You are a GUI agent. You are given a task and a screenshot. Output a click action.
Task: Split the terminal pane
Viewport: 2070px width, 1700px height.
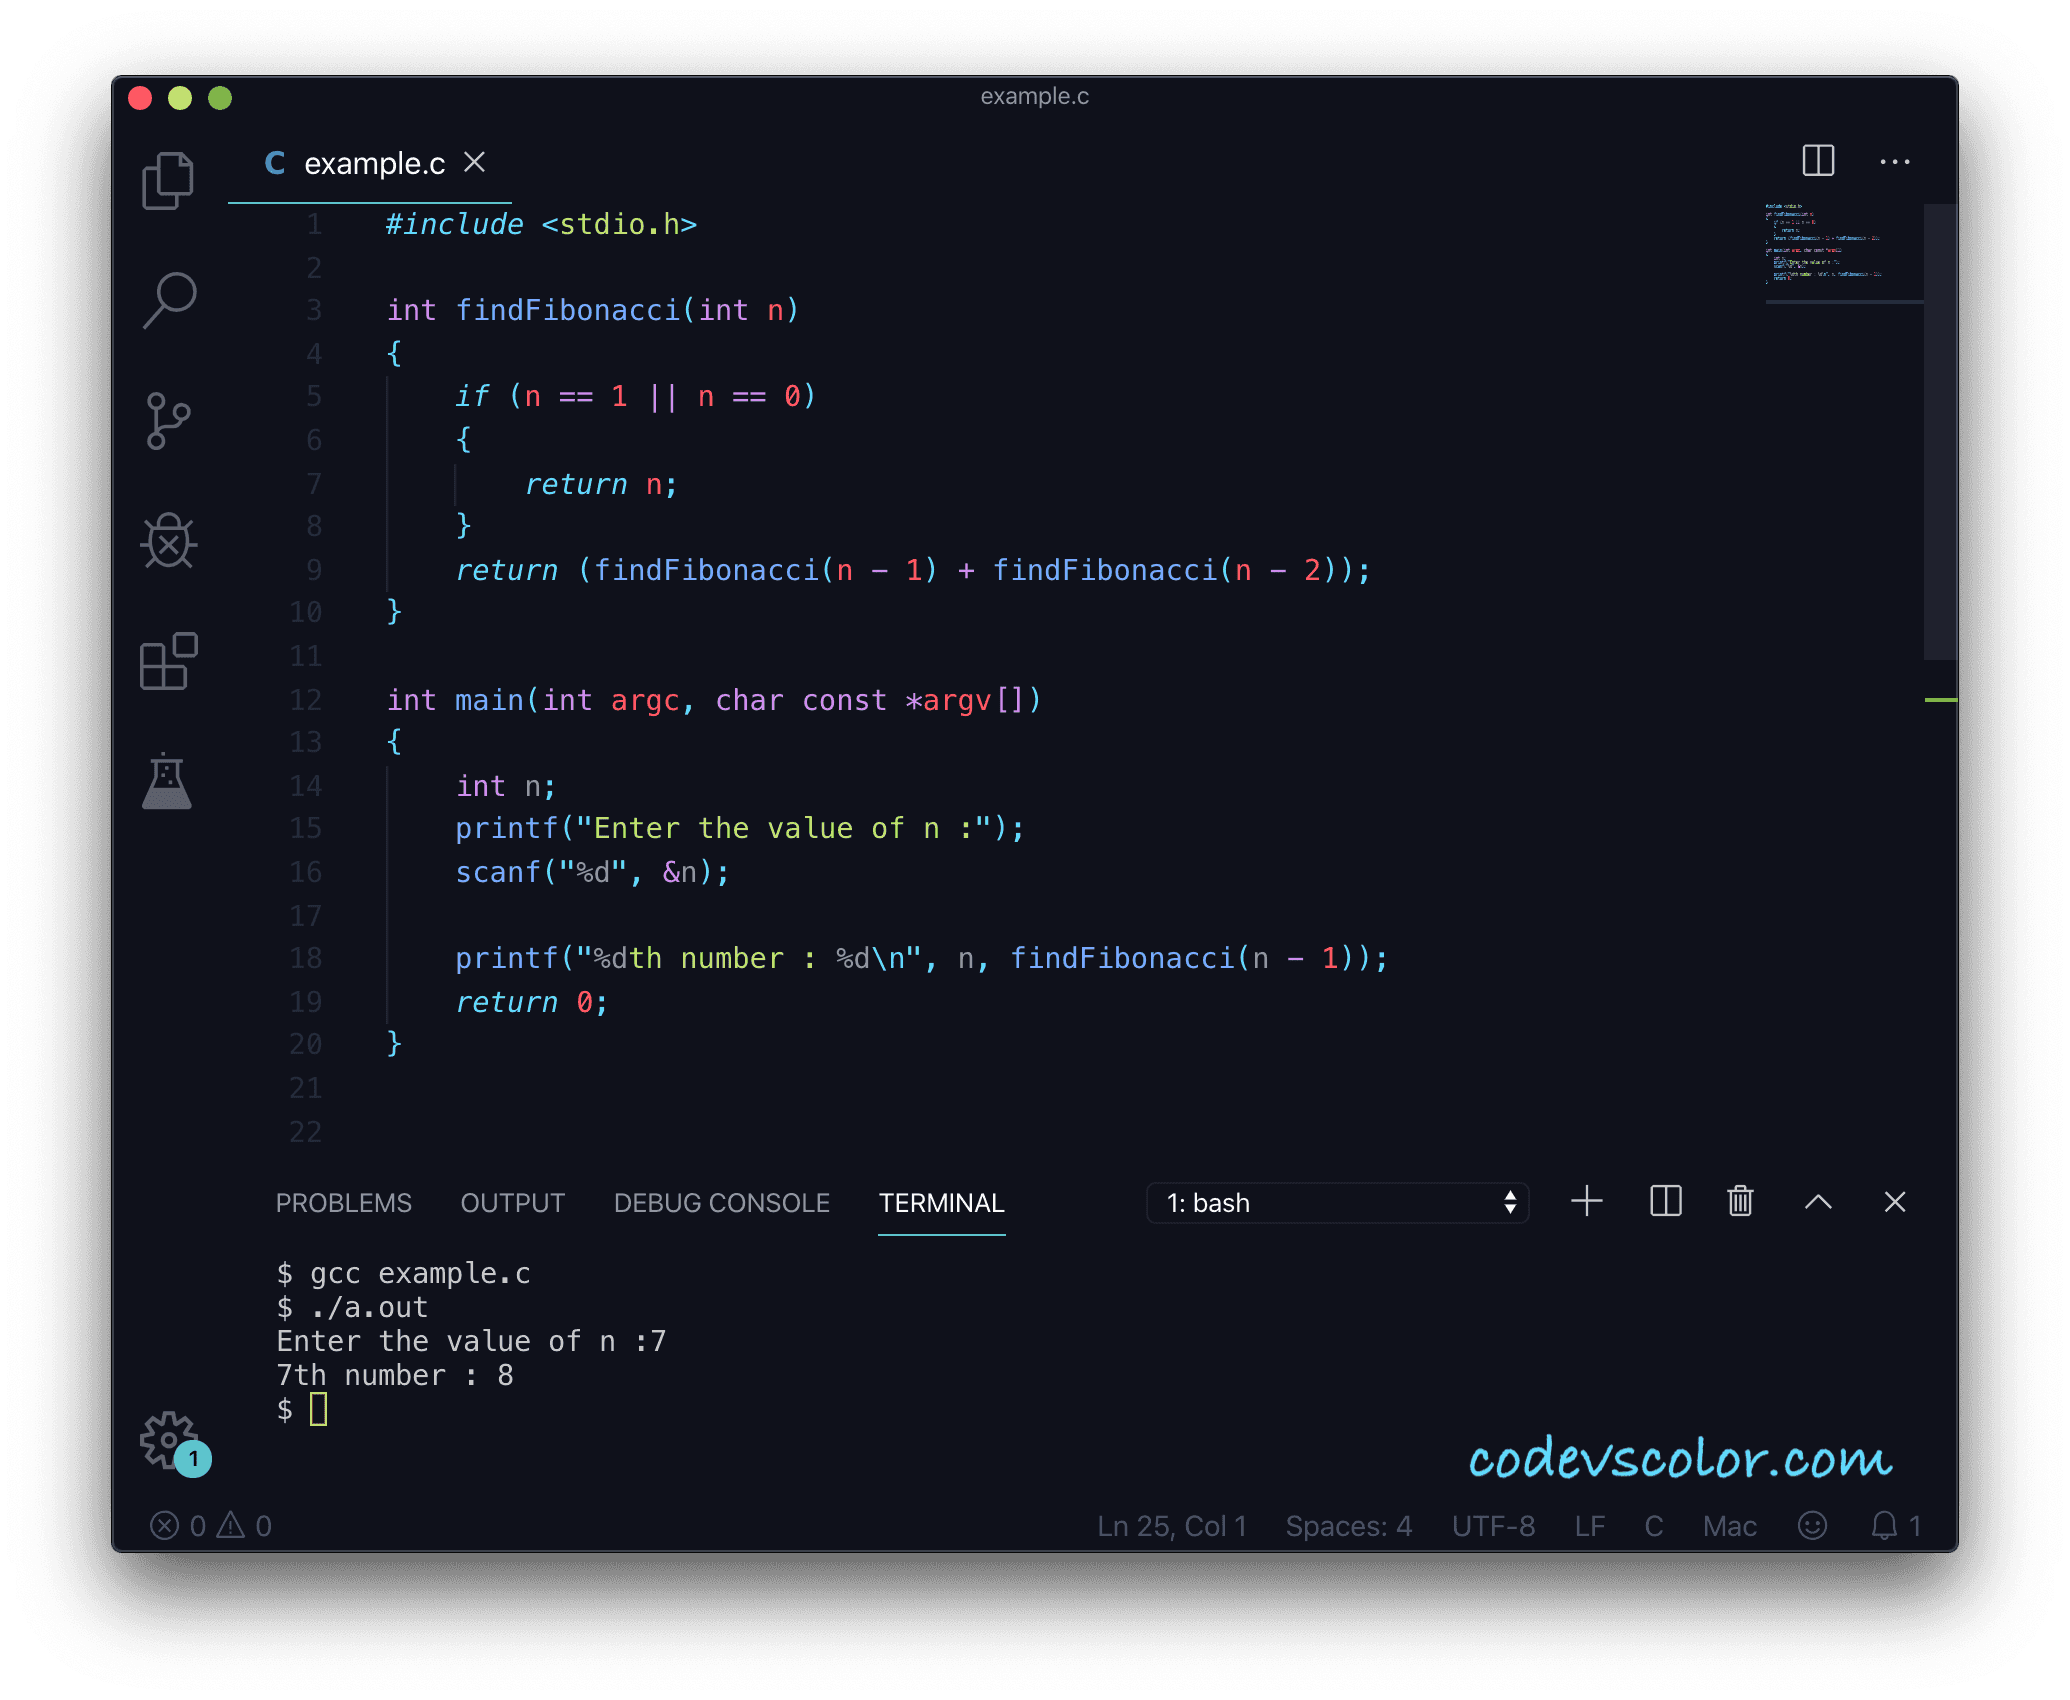tap(1665, 1201)
